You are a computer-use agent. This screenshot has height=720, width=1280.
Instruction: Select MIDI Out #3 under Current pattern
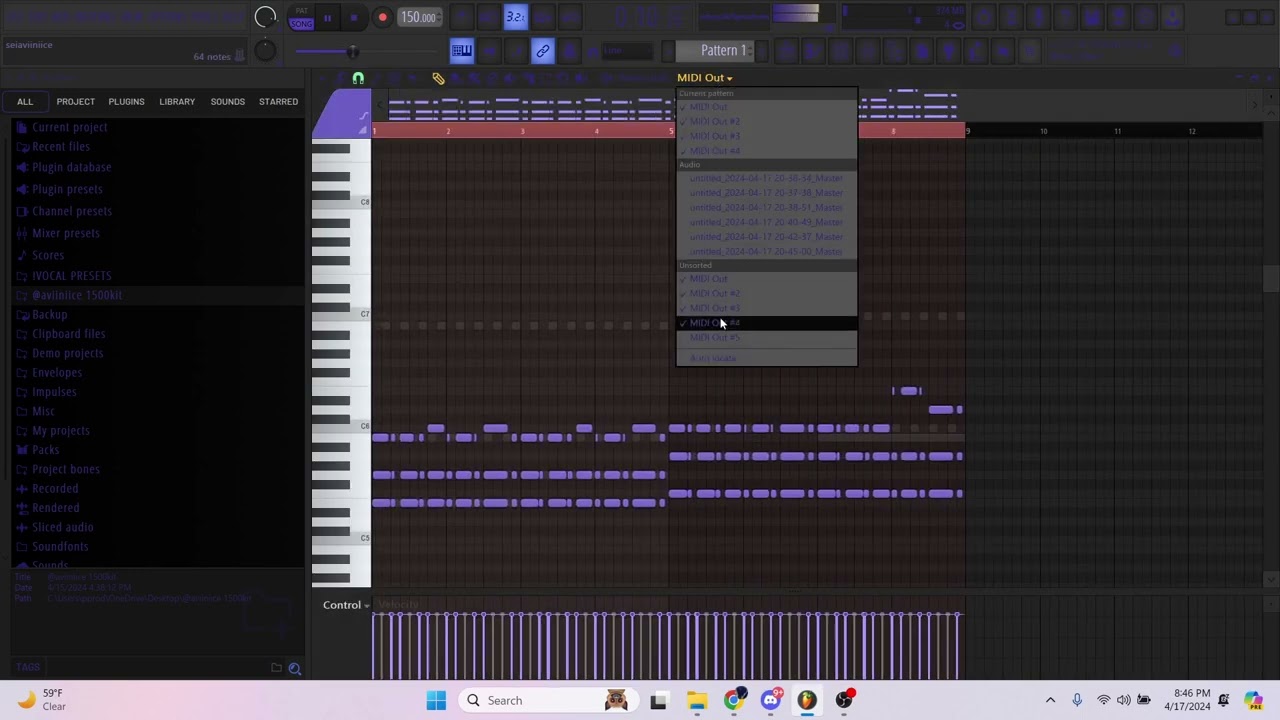pos(766,136)
